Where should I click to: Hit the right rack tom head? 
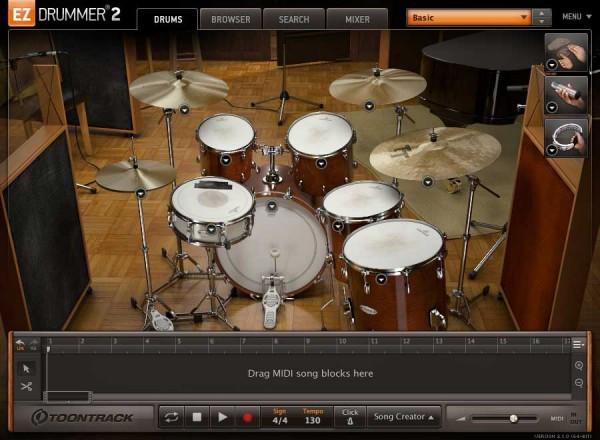tap(320, 133)
